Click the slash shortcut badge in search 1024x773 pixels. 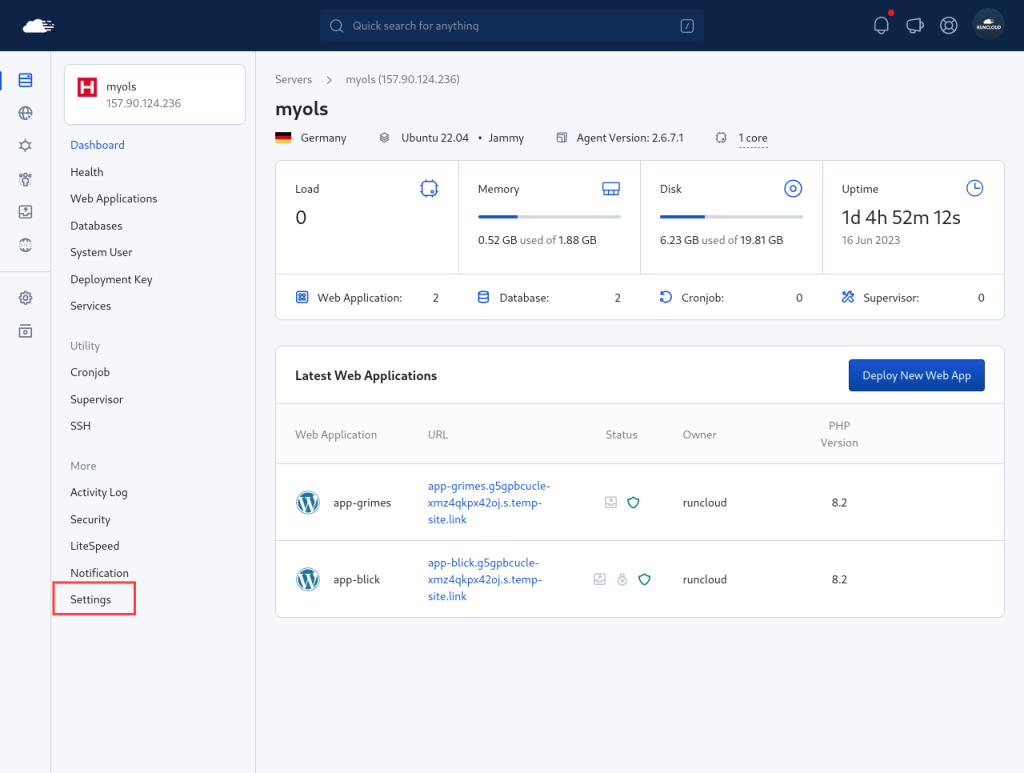[x=687, y=25]
